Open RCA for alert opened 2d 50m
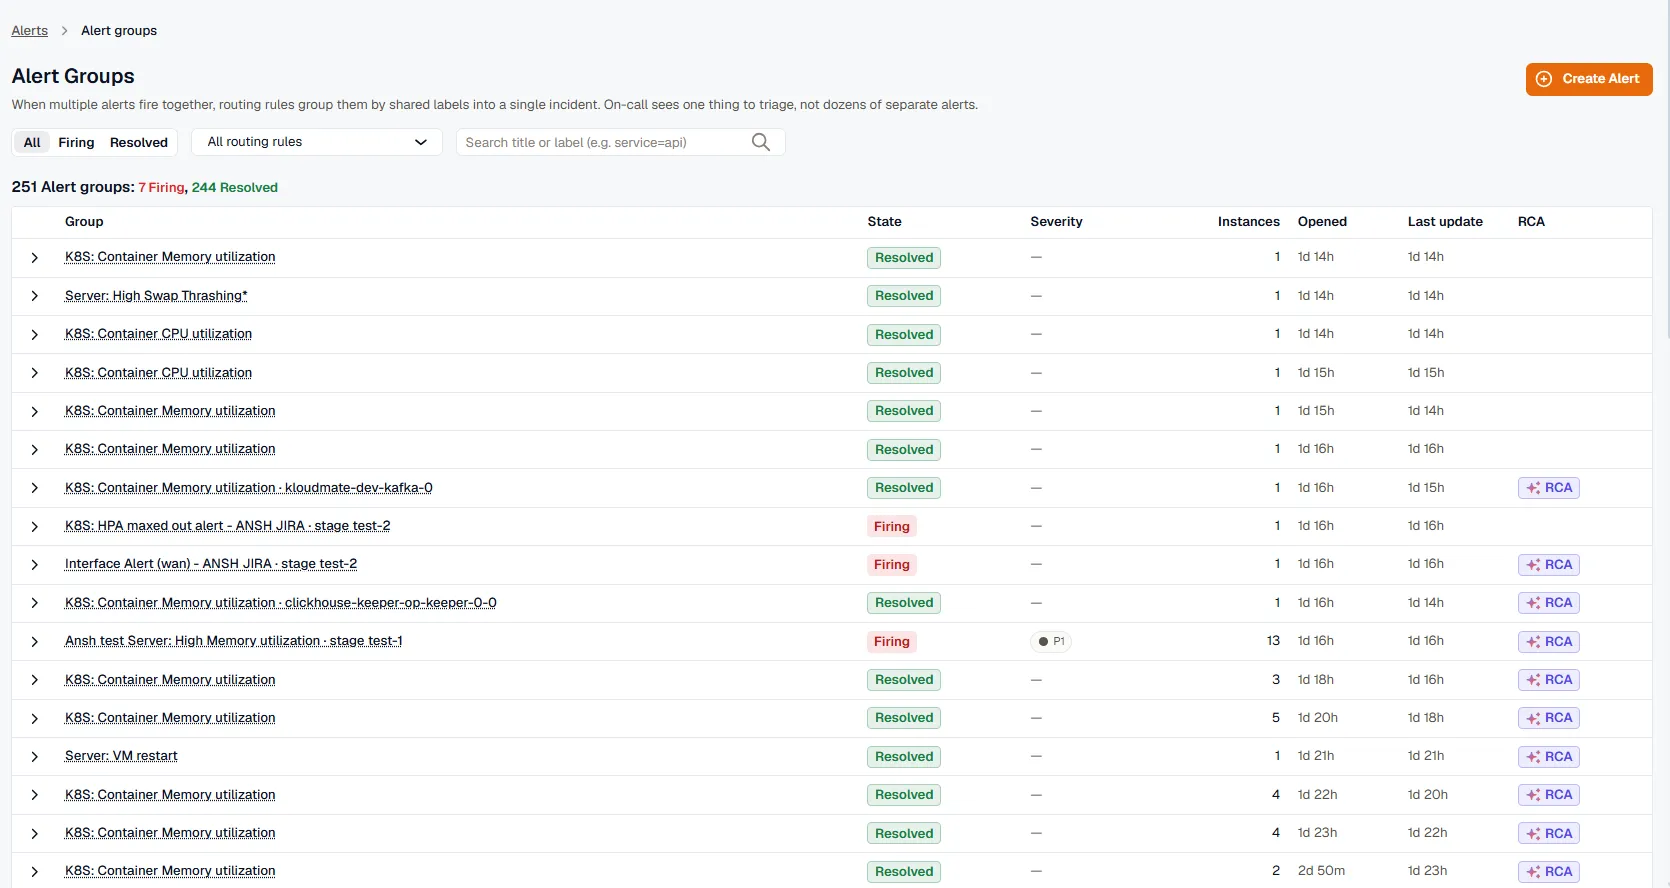Image resolution: width=1670 pixels, height=888 pixels. coord(1549,872)
